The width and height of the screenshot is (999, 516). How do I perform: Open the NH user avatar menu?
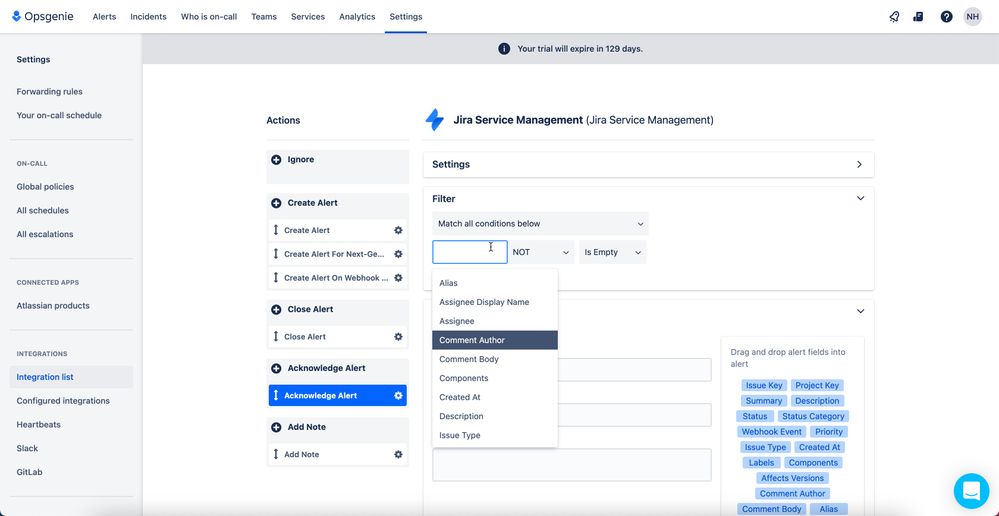coord(972,17)
